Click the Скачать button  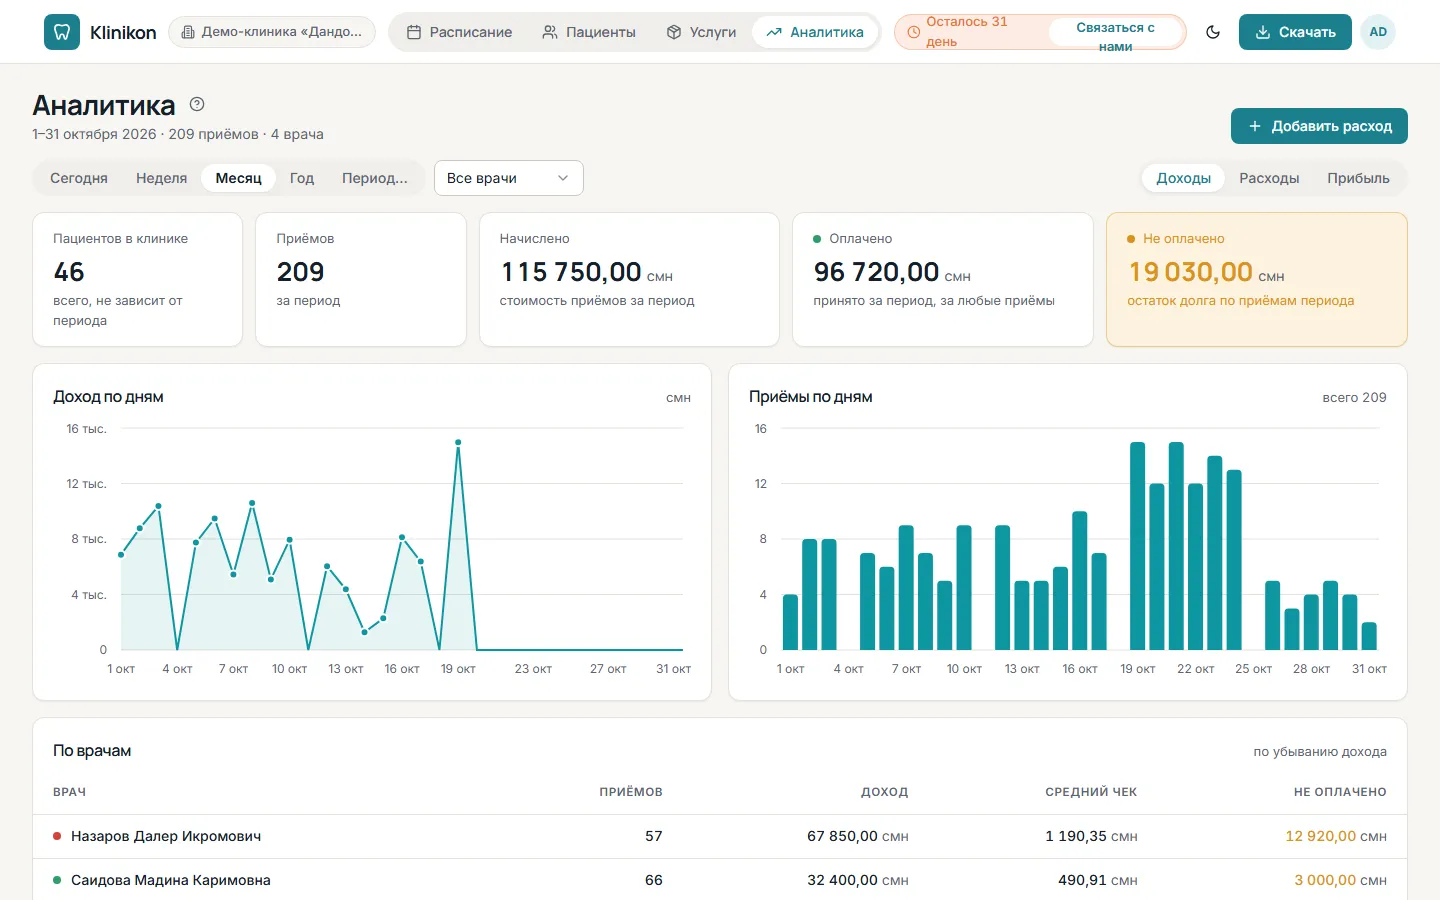(x=1295, y=32)
